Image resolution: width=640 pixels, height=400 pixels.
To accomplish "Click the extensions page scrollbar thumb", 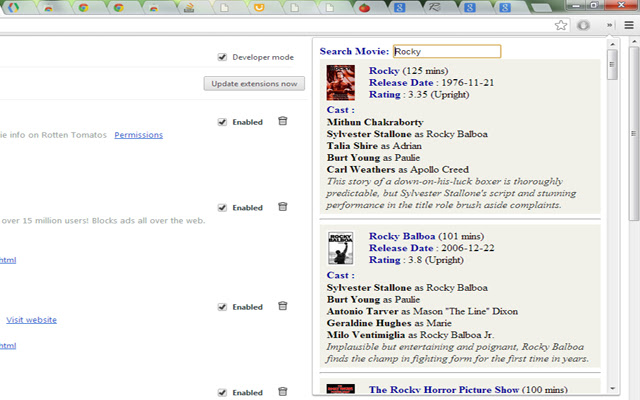I will (x=634, y=133).
